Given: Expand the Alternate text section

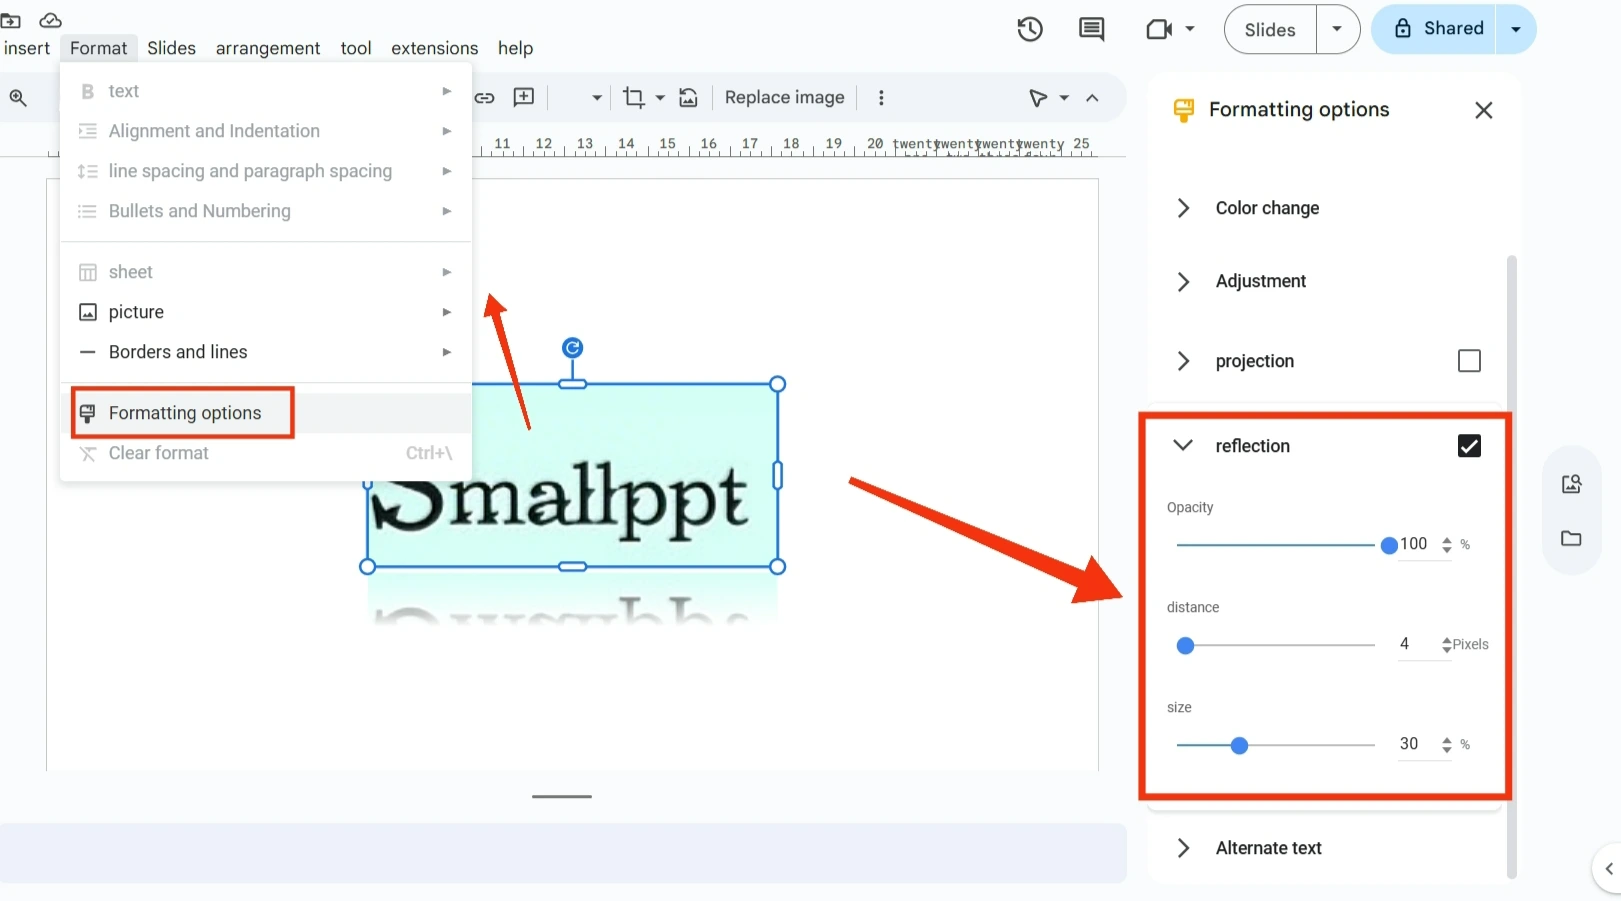Looking at the screenshot, I should [1267, 848].
